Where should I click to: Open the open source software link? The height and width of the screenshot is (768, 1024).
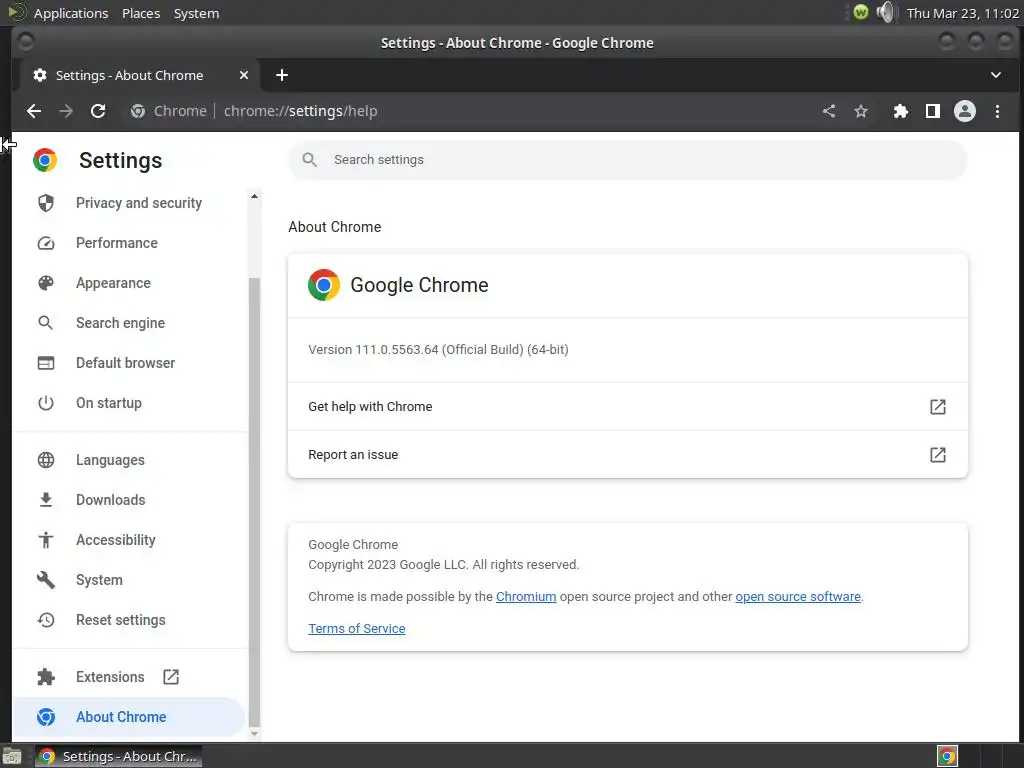798,596
